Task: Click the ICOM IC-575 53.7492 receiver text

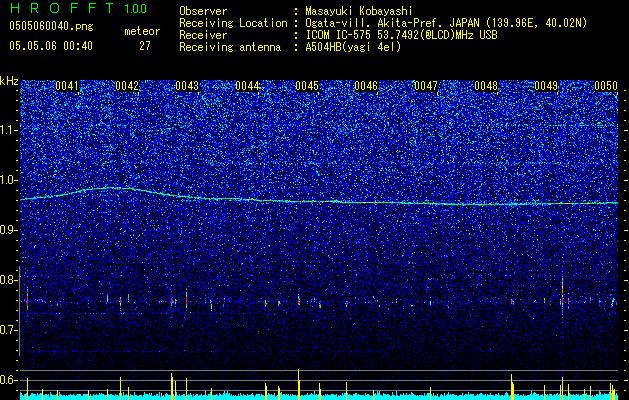Action: tap(401, 35)
